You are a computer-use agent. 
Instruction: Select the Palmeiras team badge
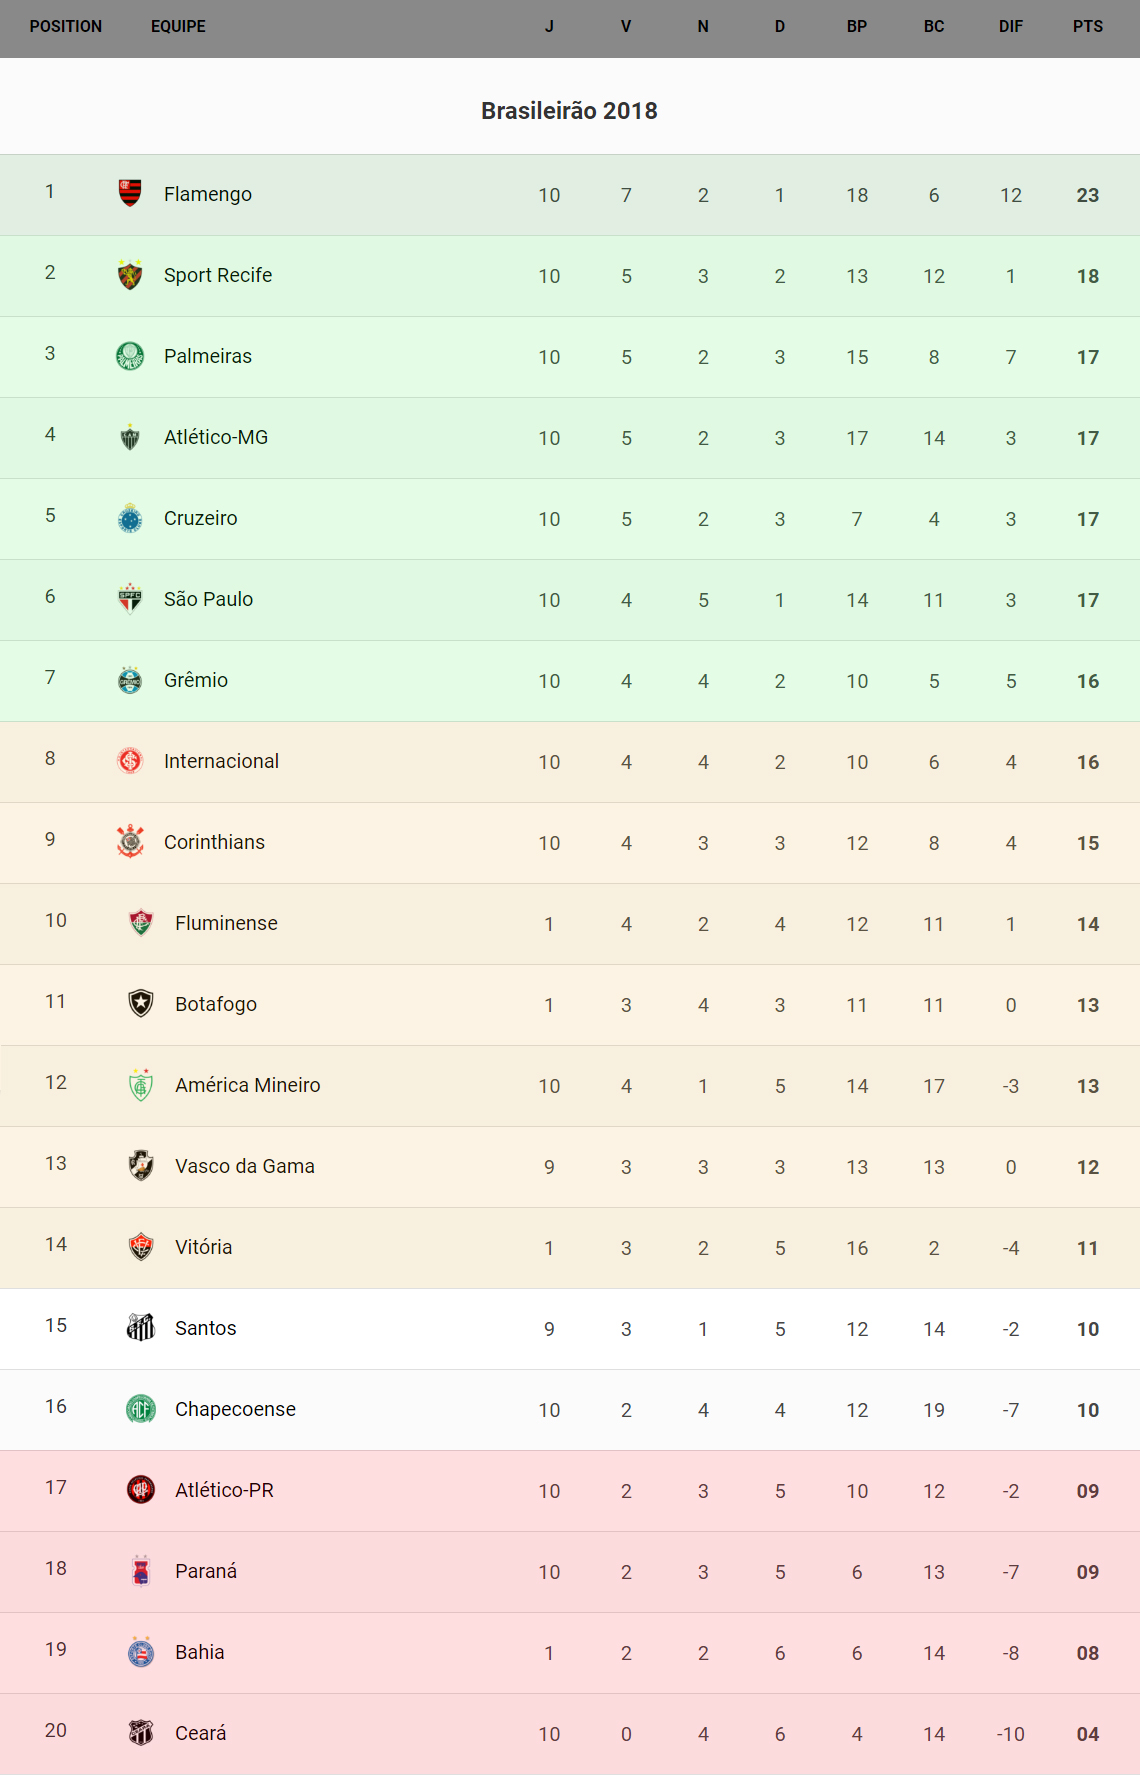click(x=130, y=355)
